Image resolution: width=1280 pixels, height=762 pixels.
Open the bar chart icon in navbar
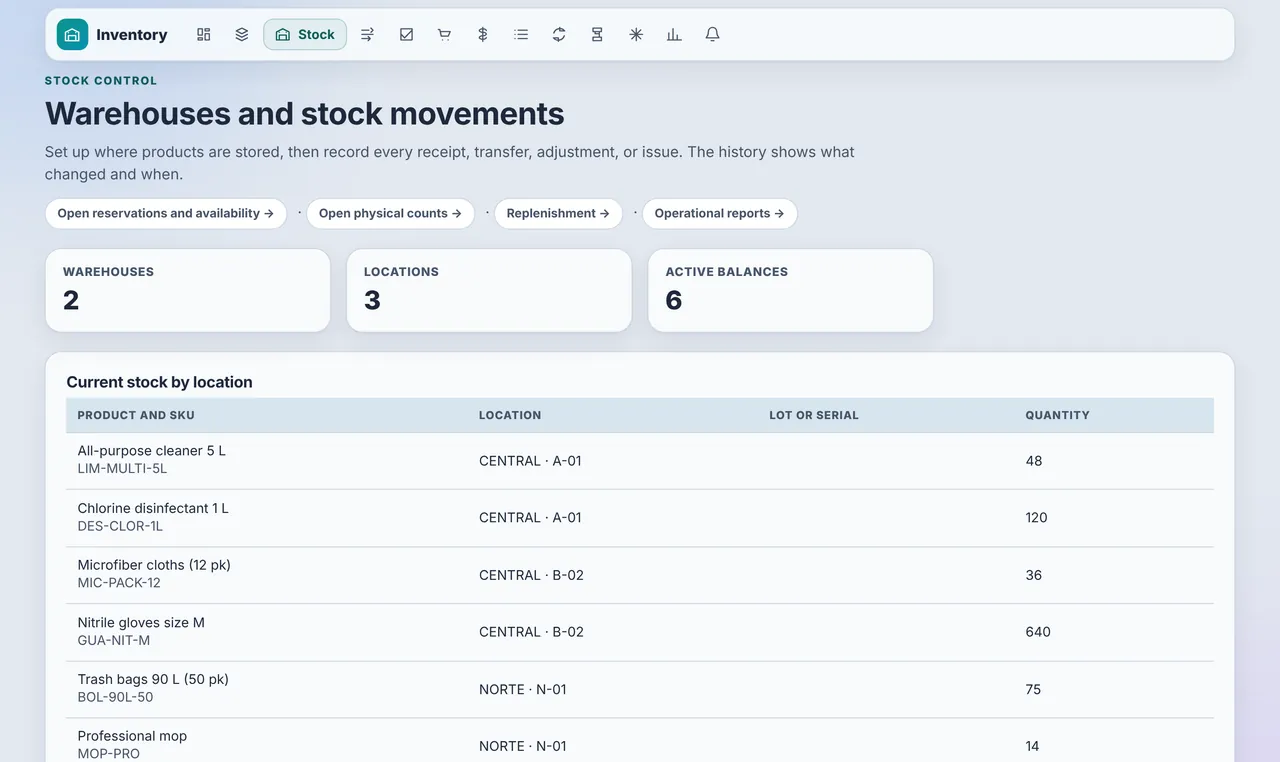674,34
